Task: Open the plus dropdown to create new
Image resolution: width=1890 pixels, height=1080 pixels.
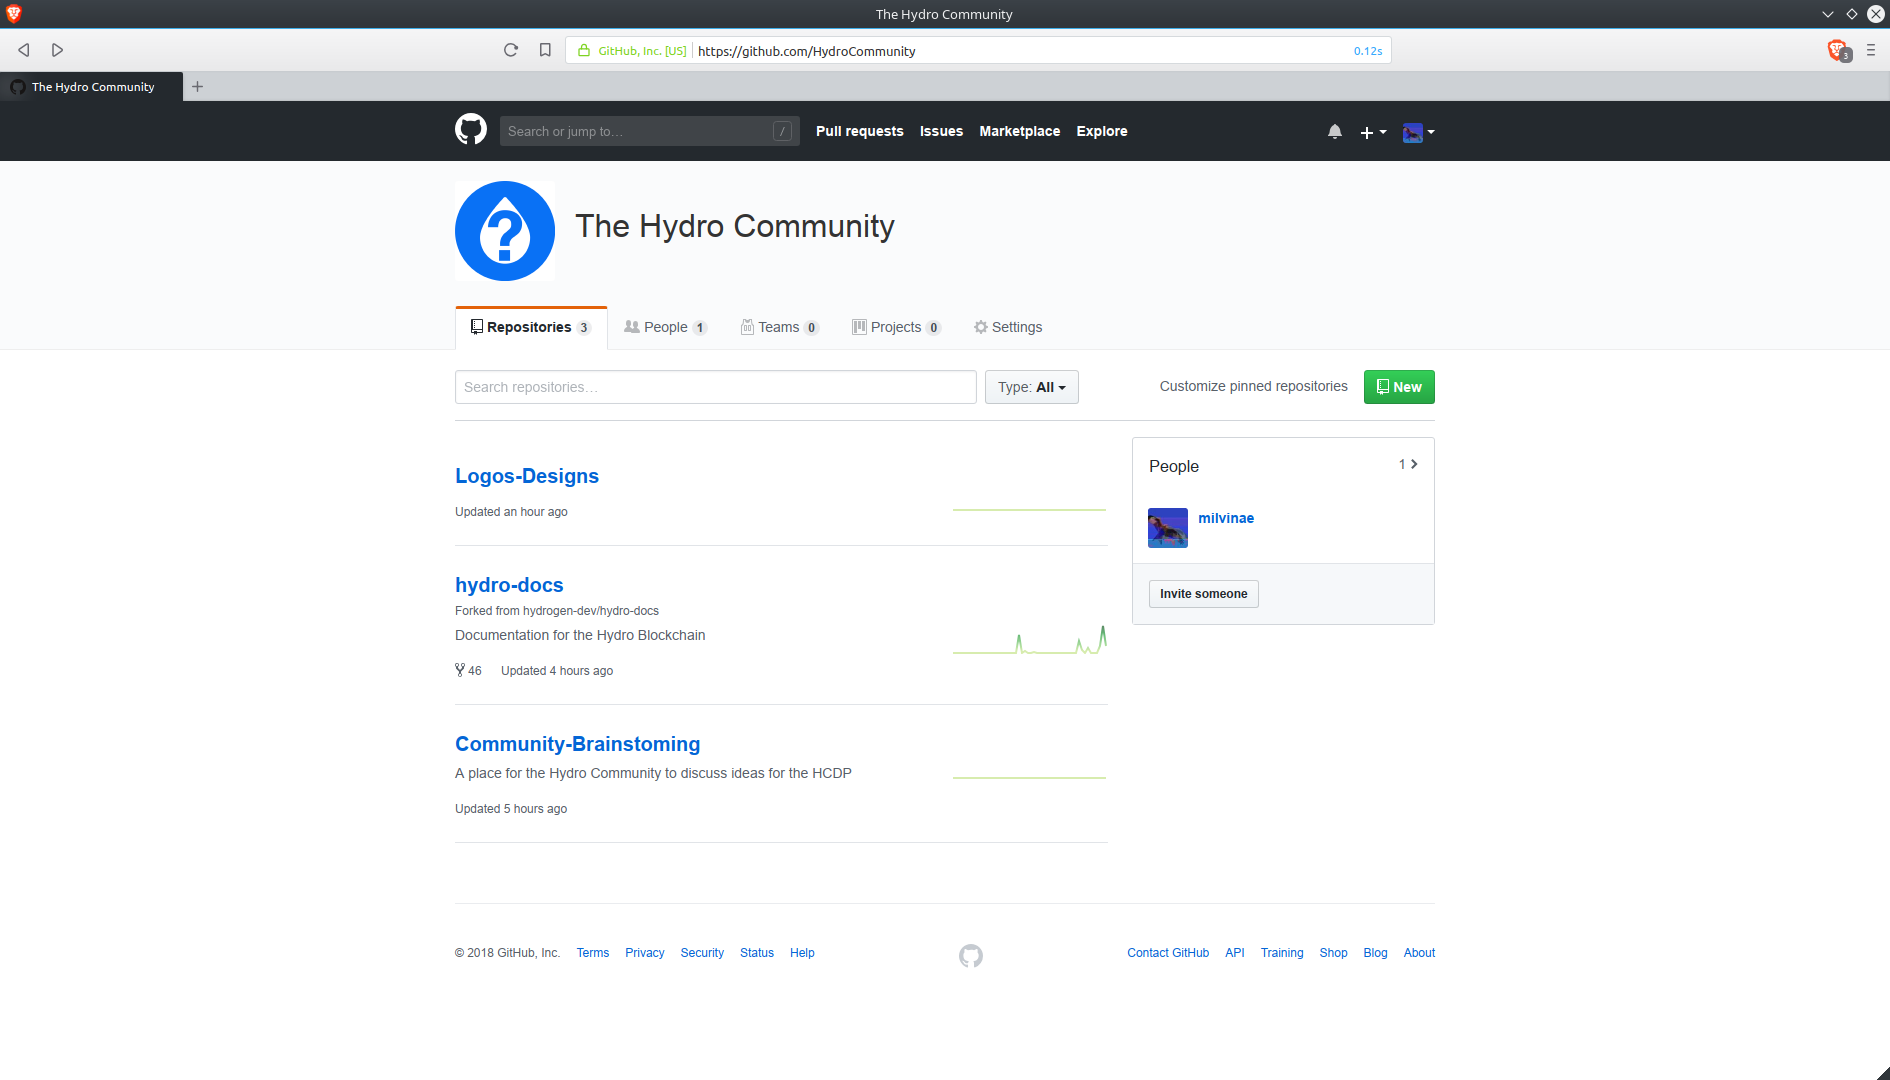Action: 1373,131
